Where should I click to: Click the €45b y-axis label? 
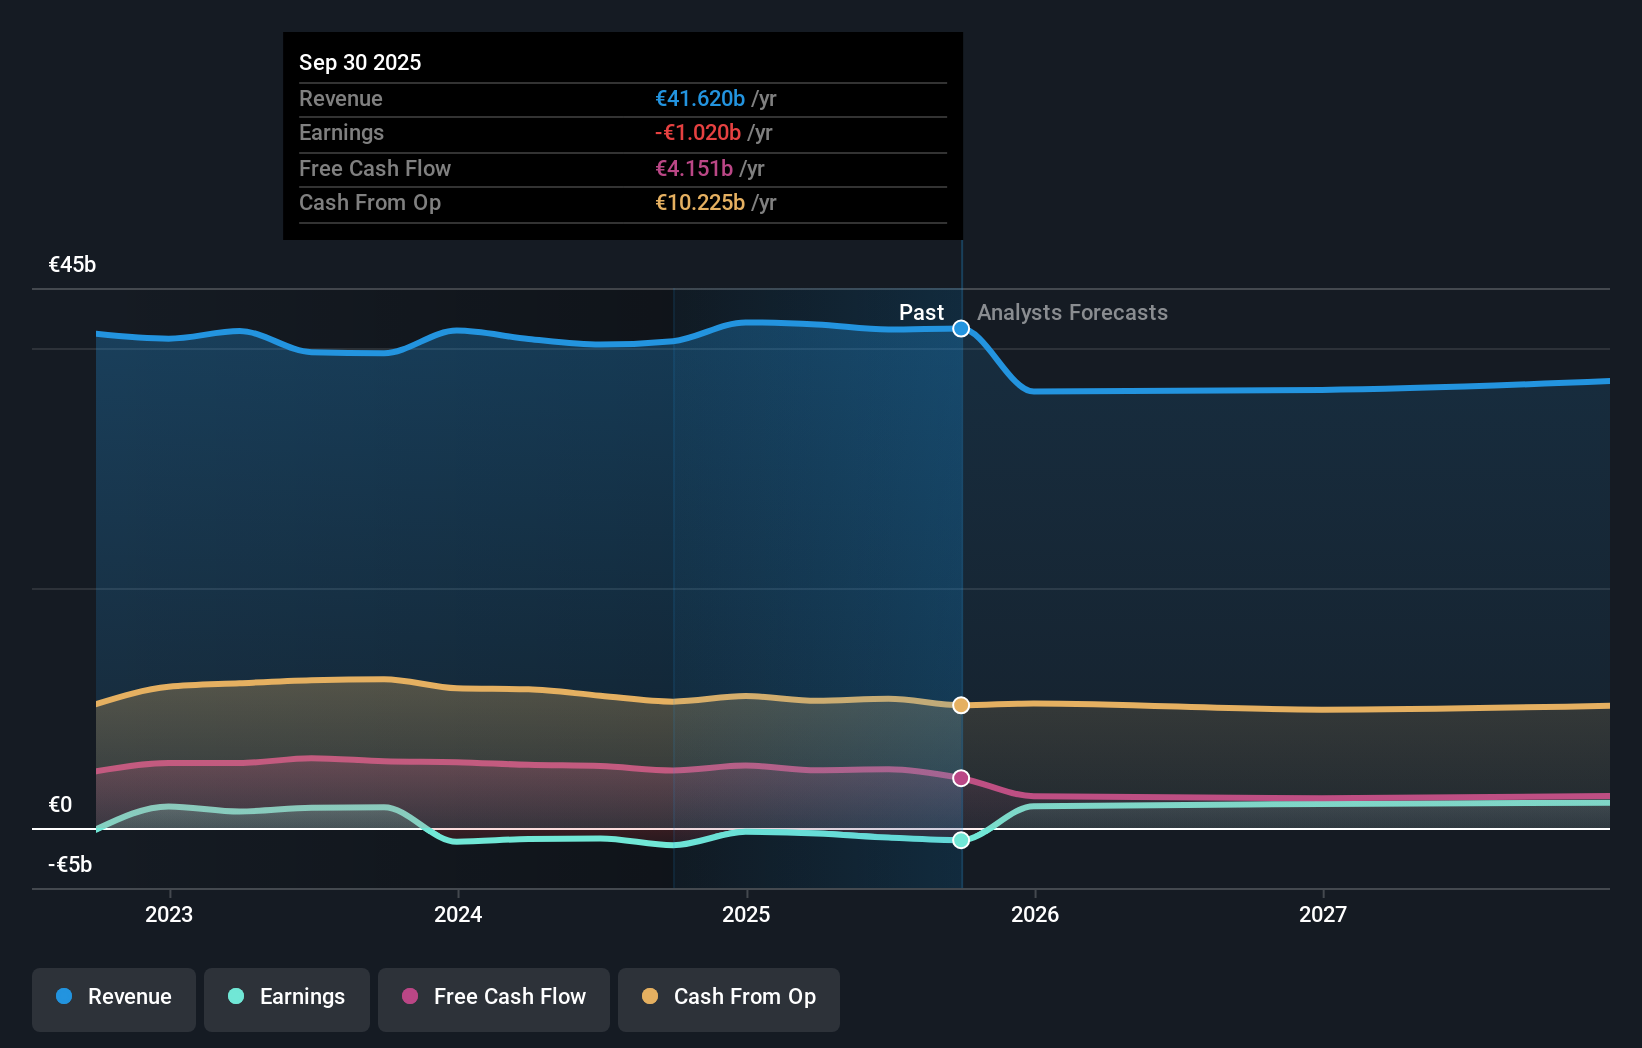tap(72, 265)
